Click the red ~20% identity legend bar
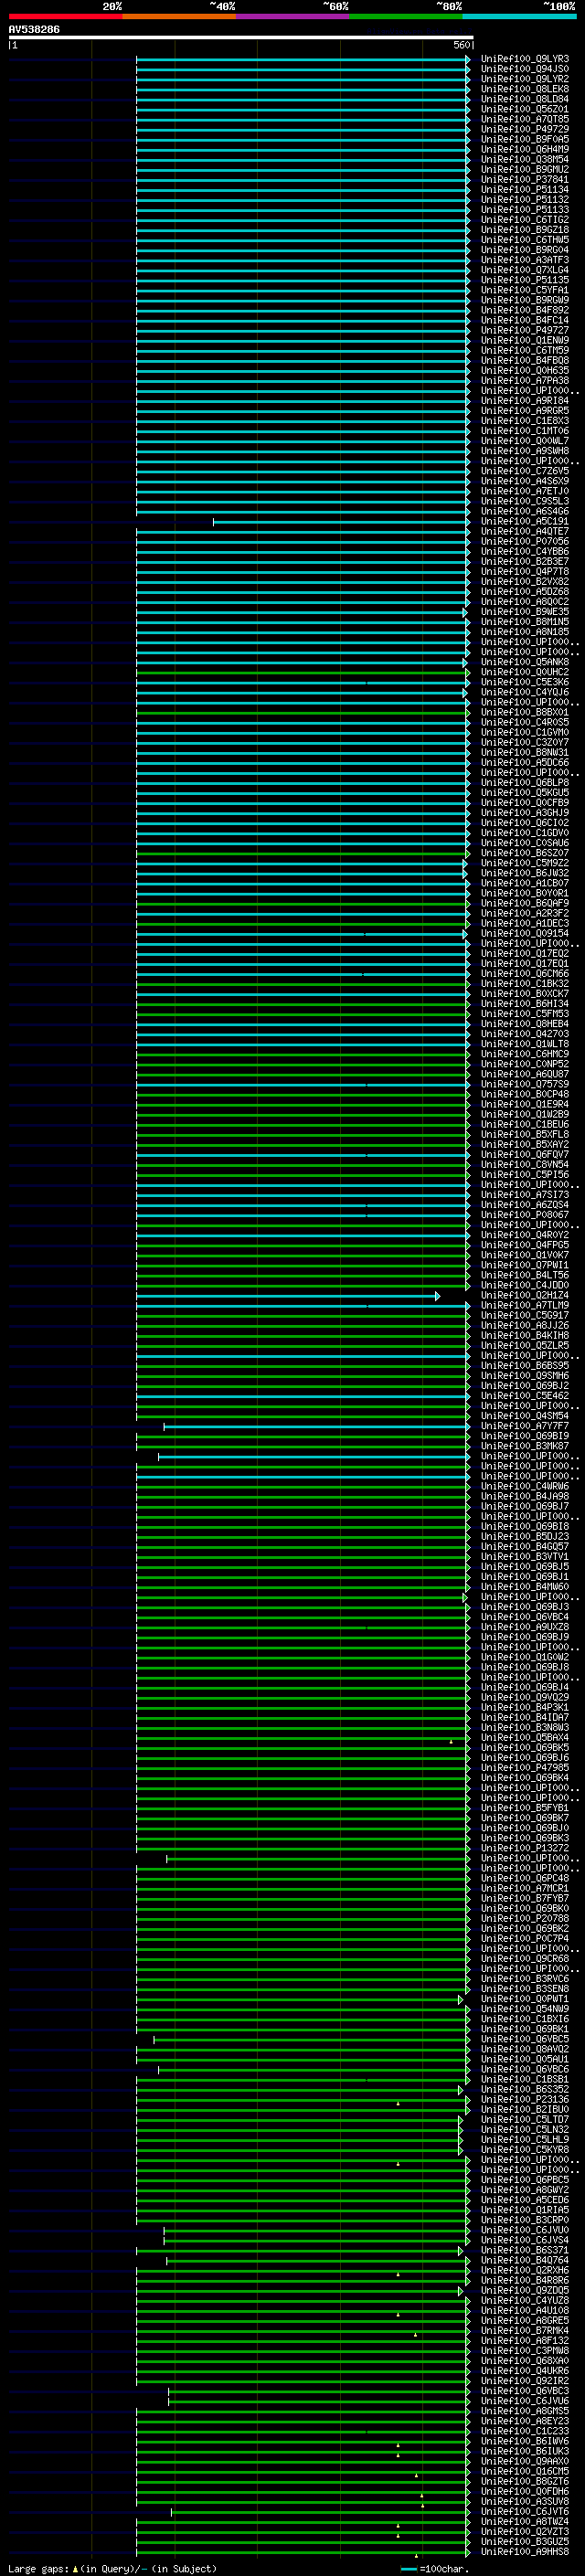 (65, 16)
